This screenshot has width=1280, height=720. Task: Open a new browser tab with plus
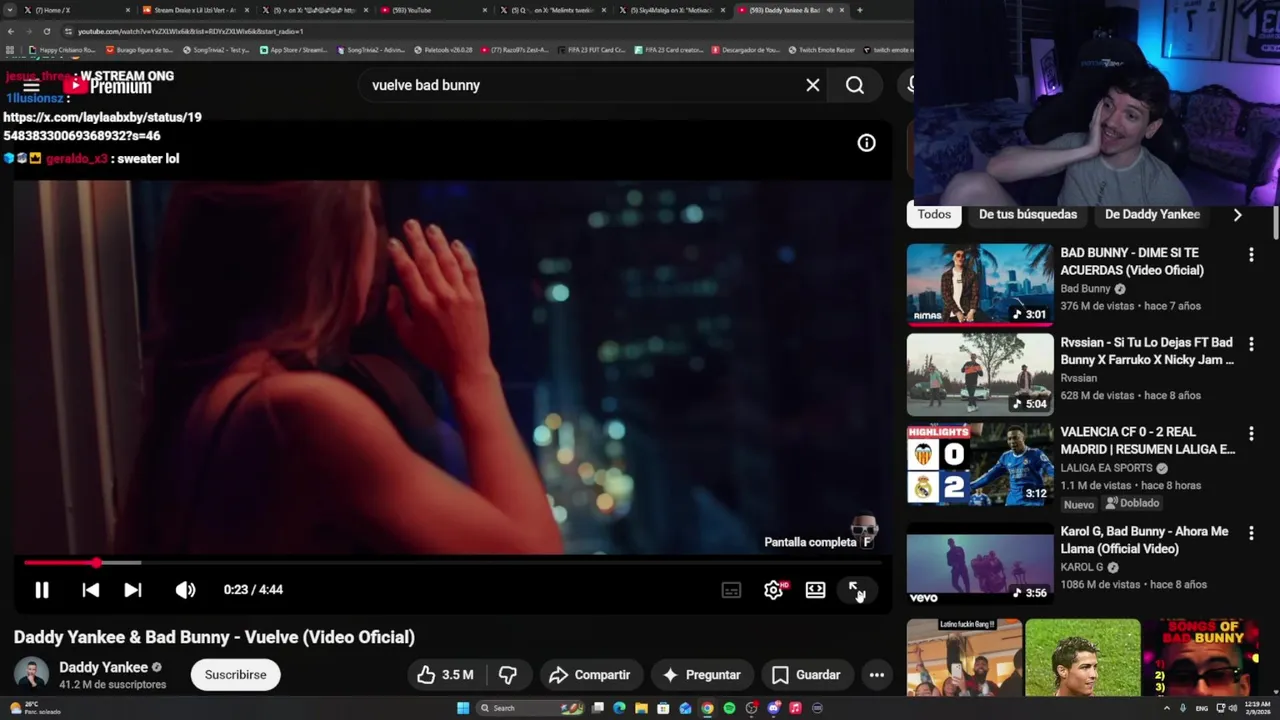859,10
